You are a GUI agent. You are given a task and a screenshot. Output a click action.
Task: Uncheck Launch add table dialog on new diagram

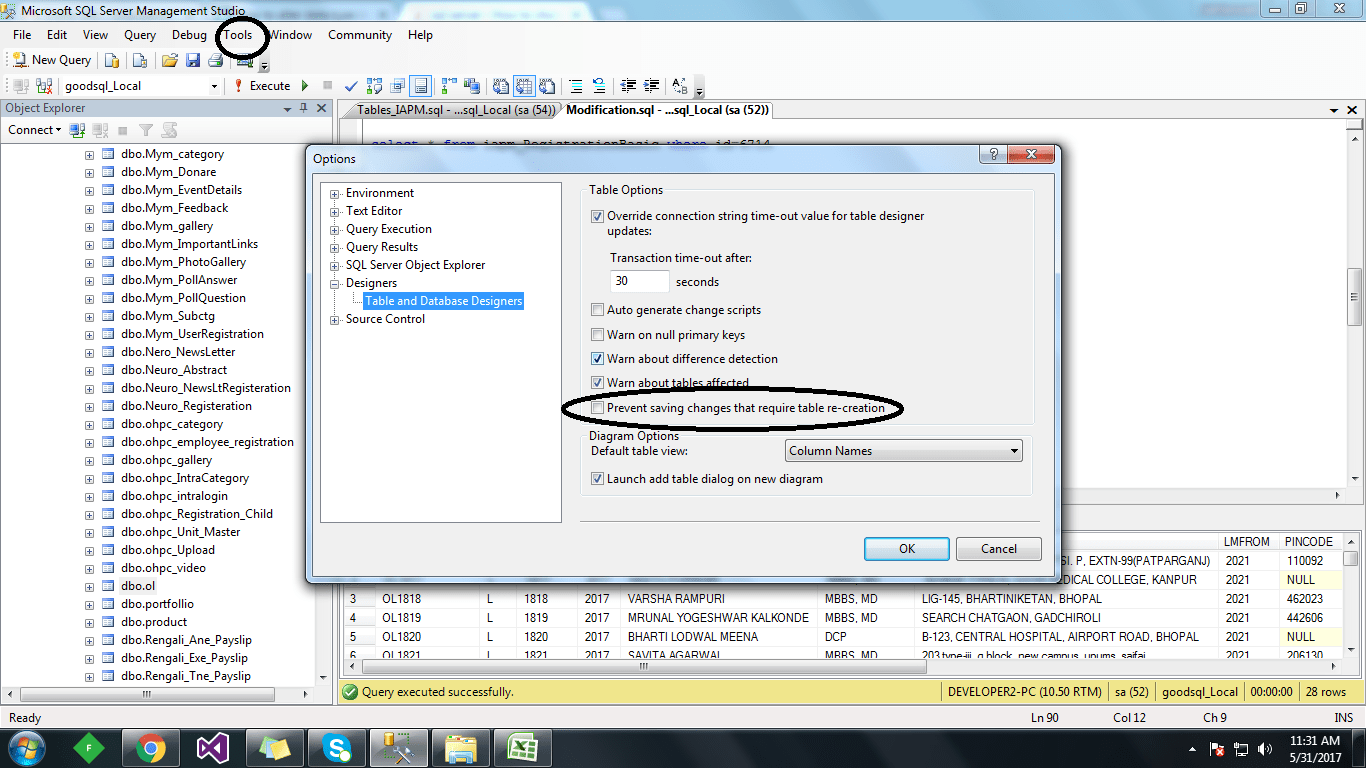pos(597,479)
